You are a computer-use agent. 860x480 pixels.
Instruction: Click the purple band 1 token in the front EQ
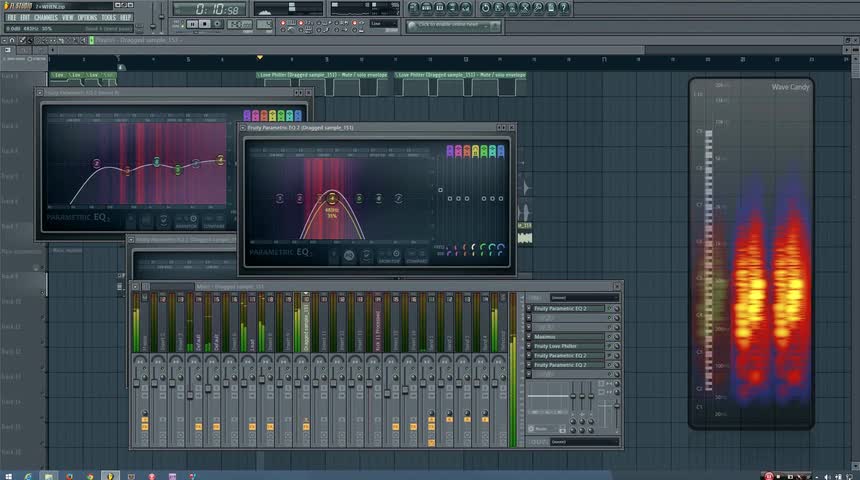[451, 151]
